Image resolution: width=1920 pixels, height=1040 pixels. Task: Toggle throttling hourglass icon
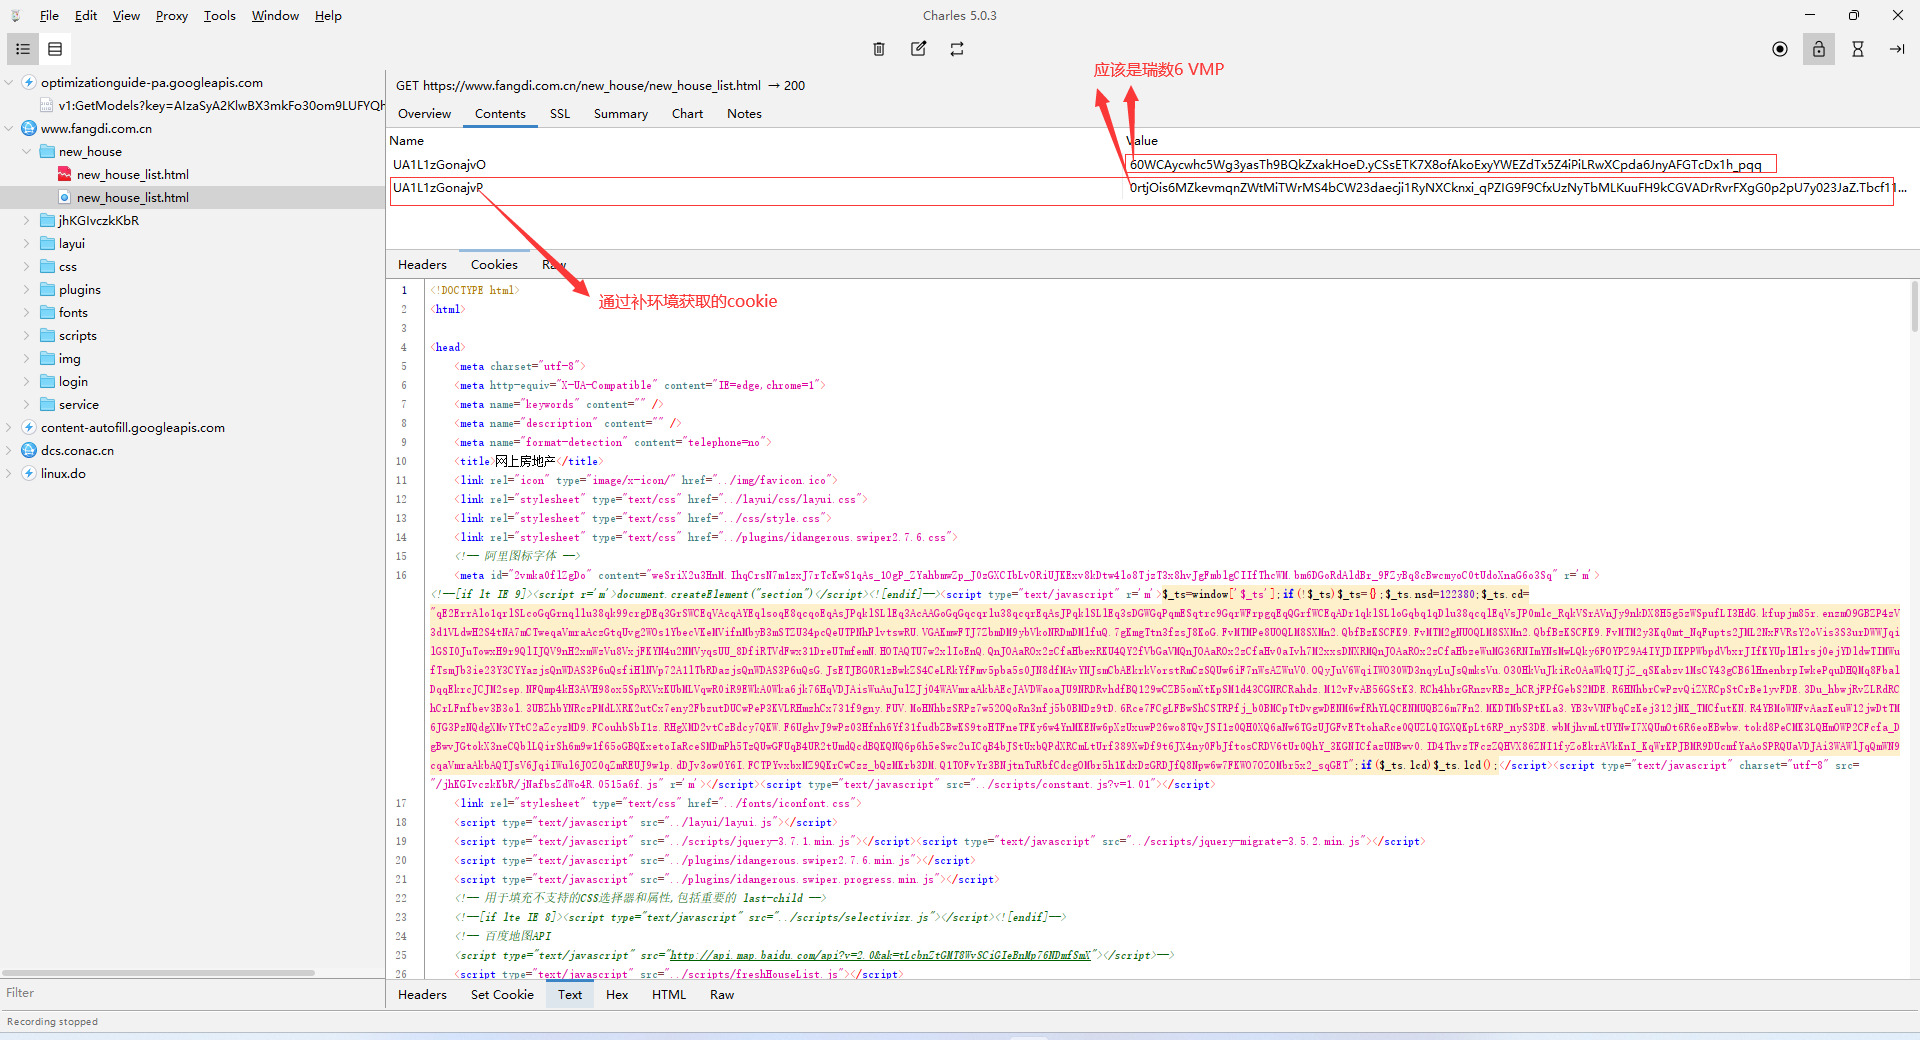pyautogui.click(x=1858, y=49)
